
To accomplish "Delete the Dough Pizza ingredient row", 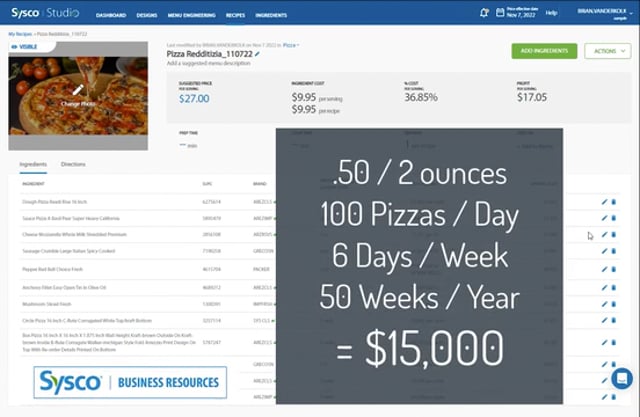I will tap(613, 202).
